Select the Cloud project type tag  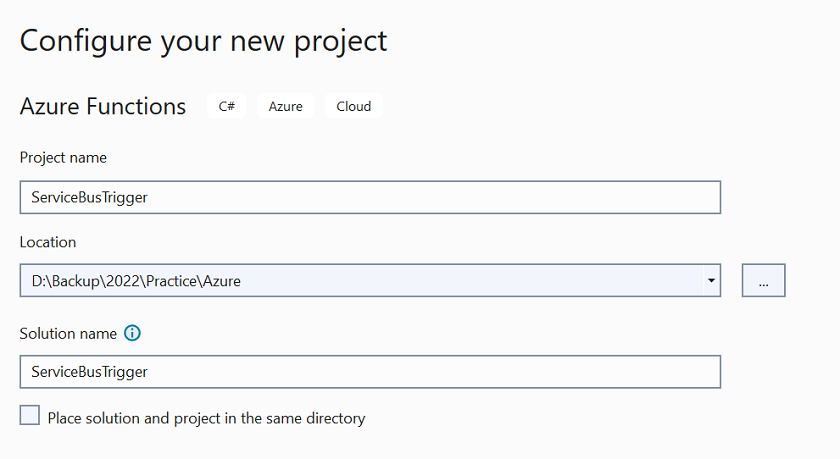354,106
